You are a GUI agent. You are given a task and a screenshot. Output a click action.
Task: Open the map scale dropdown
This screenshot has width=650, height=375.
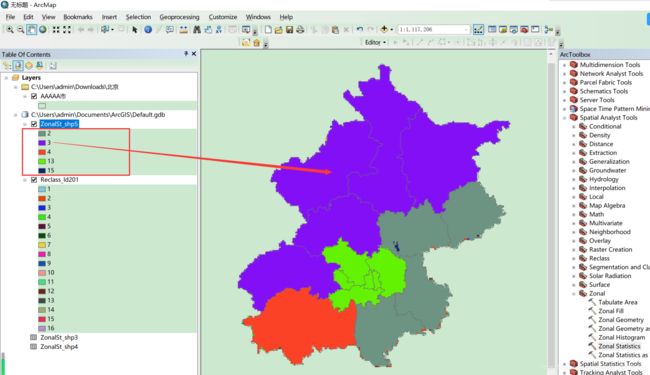pyautogui.click(x=466, y=30)
